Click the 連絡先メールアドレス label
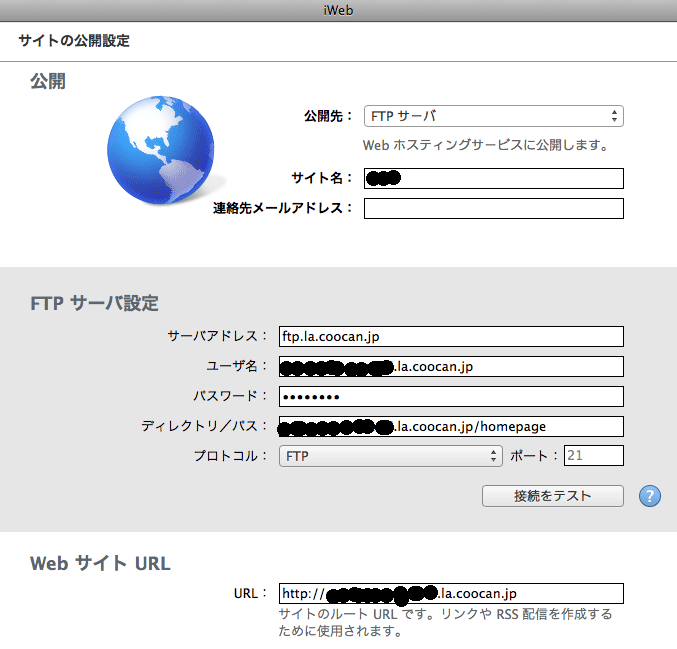Screen dimensions: 677x649 283,208
